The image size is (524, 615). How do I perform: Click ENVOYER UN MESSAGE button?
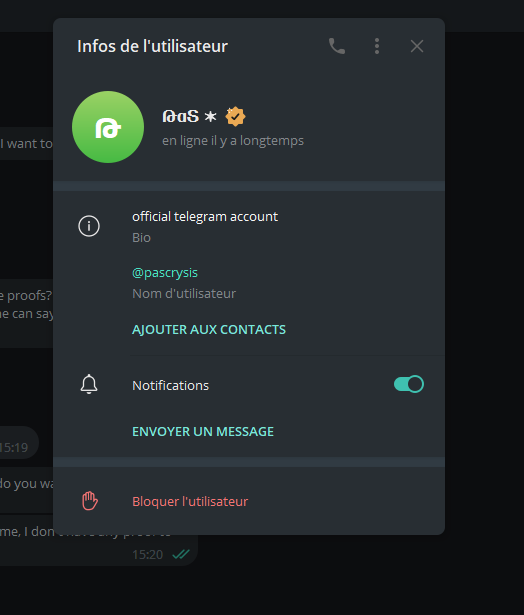(x=203, y=431)
